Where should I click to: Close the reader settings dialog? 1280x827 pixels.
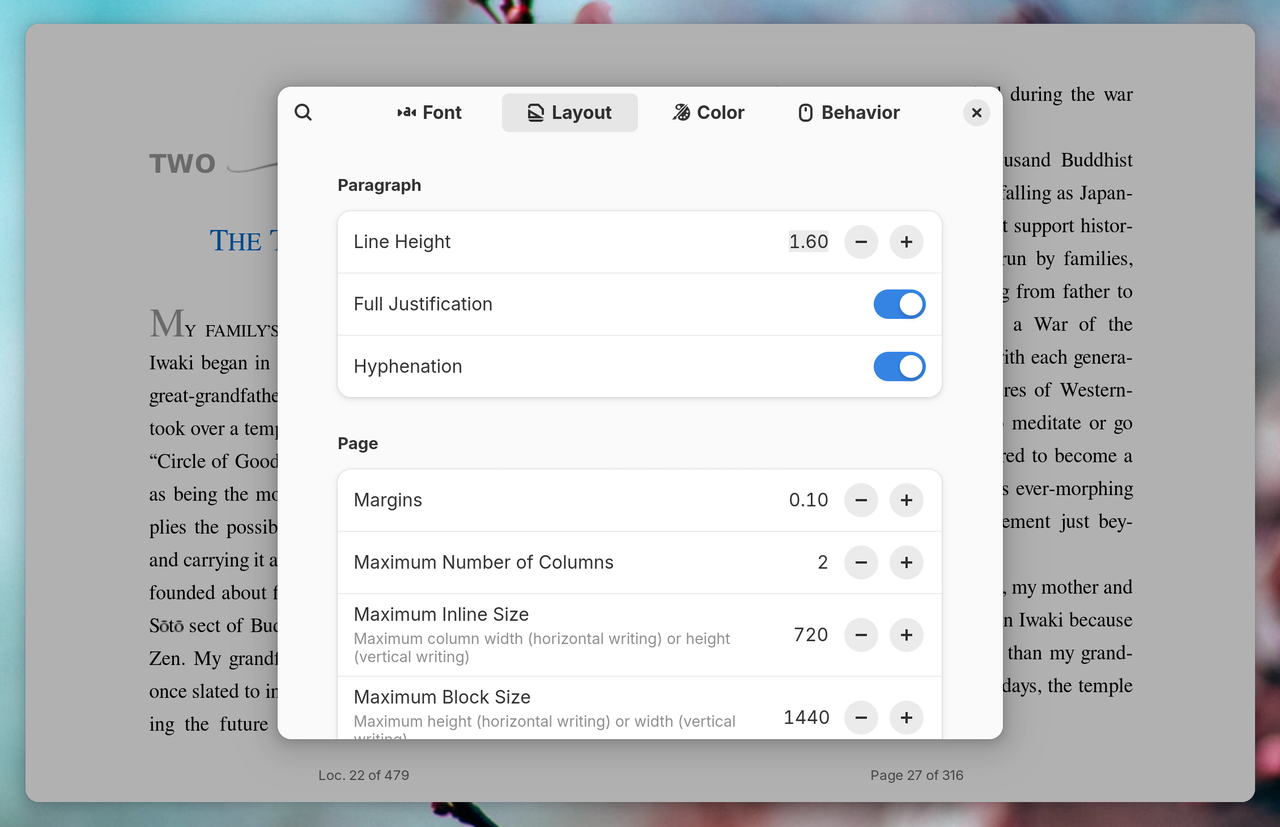point(976,112)
